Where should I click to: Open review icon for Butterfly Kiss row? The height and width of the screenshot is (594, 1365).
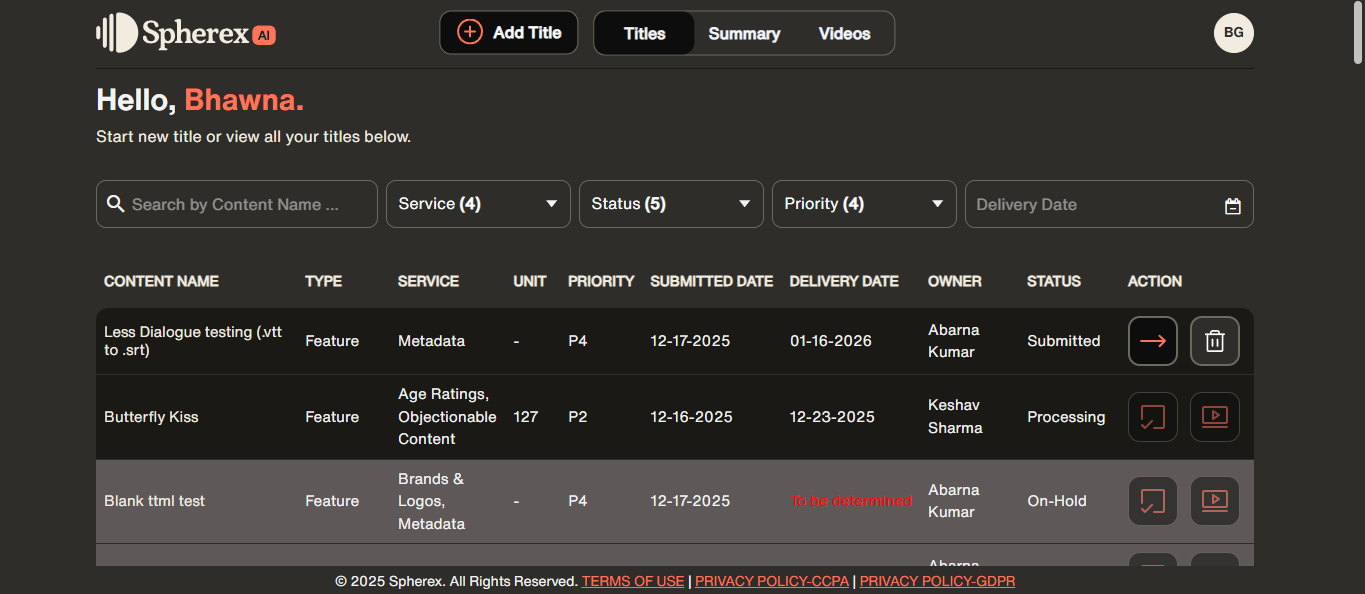tap(1152, 417)
